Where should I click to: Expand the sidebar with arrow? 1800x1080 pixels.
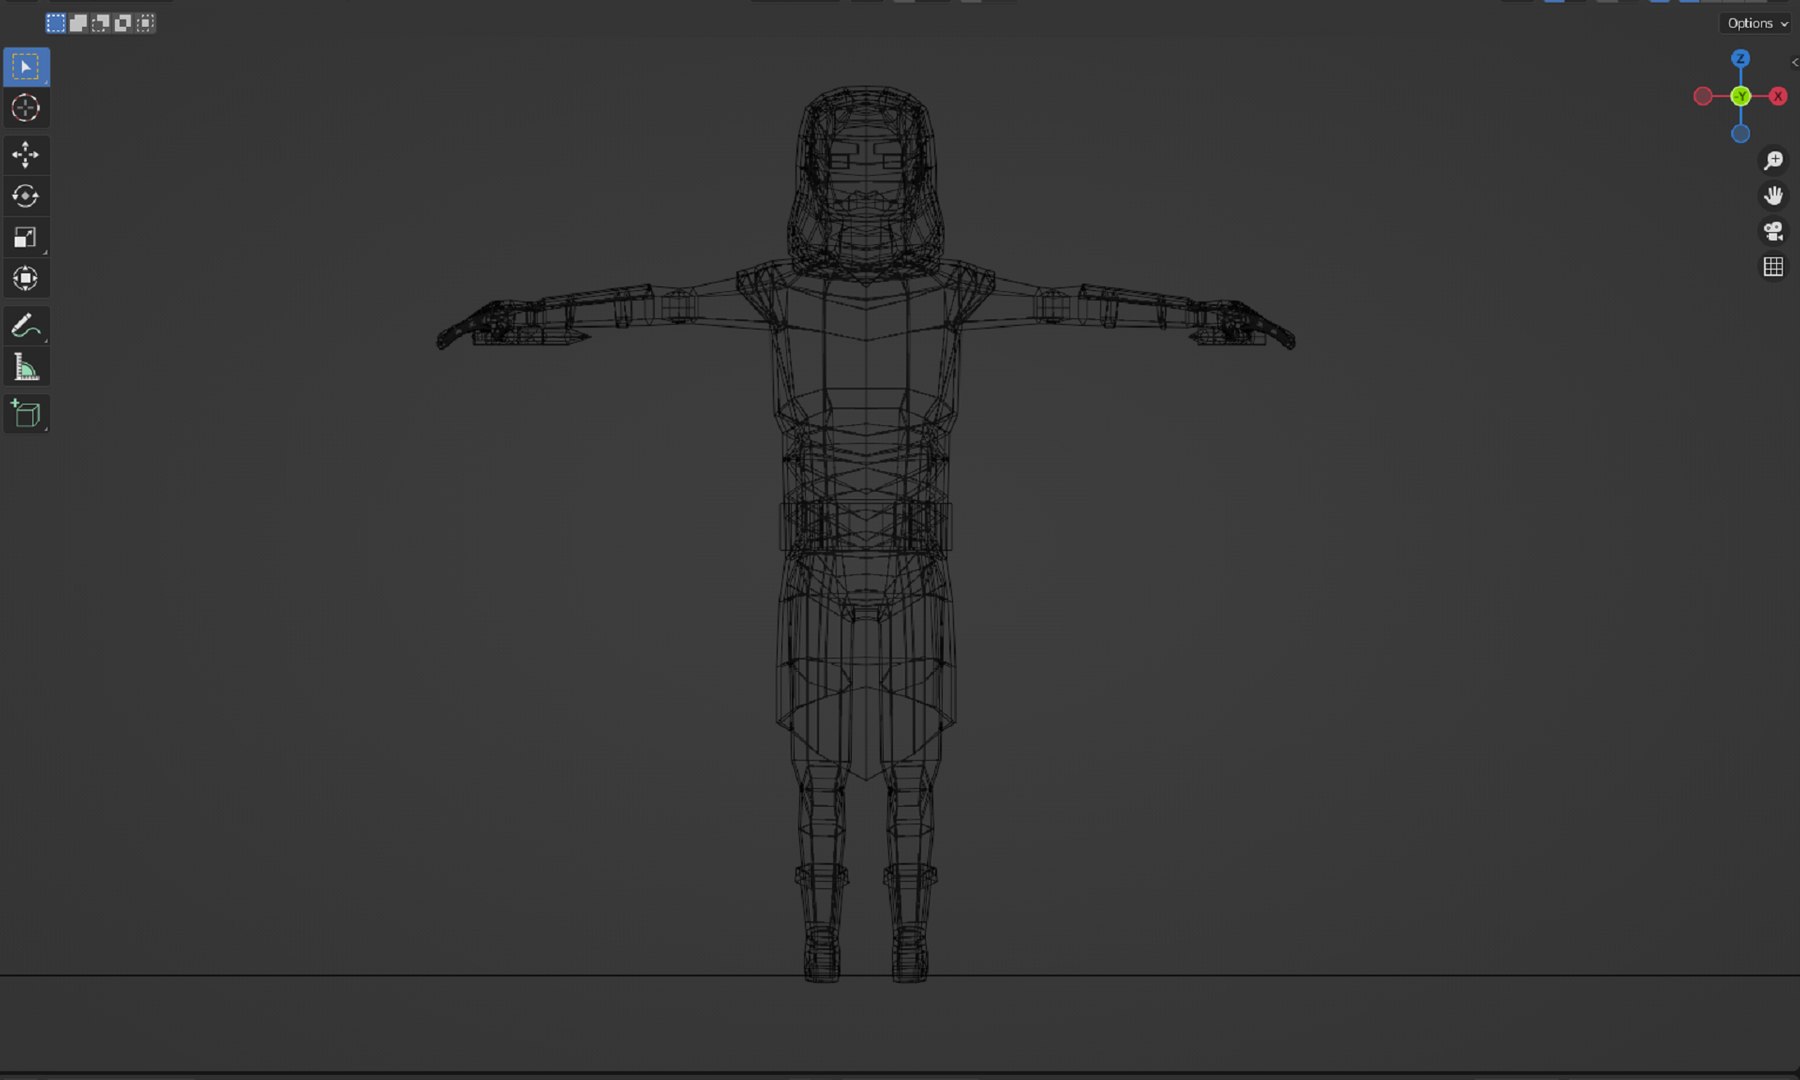point(1794,62)
